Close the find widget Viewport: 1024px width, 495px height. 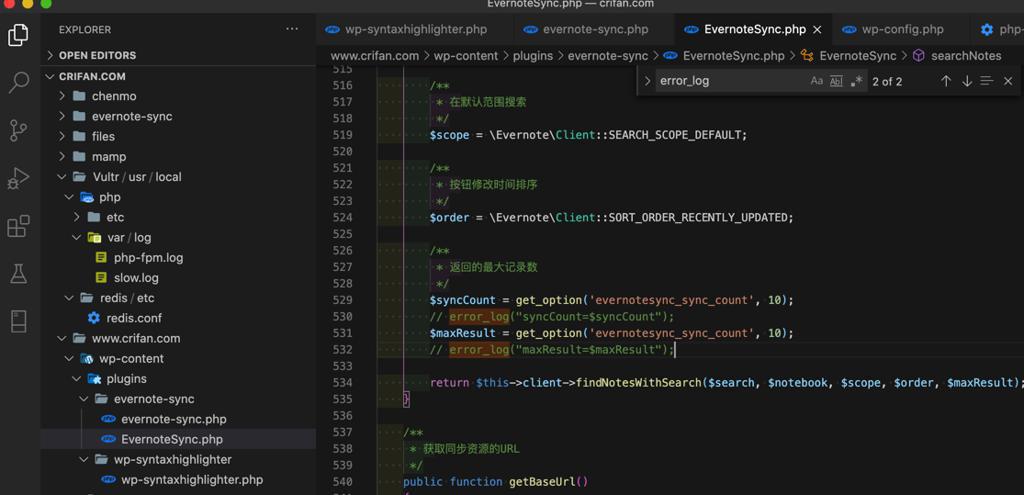(x=1008, y=81)
